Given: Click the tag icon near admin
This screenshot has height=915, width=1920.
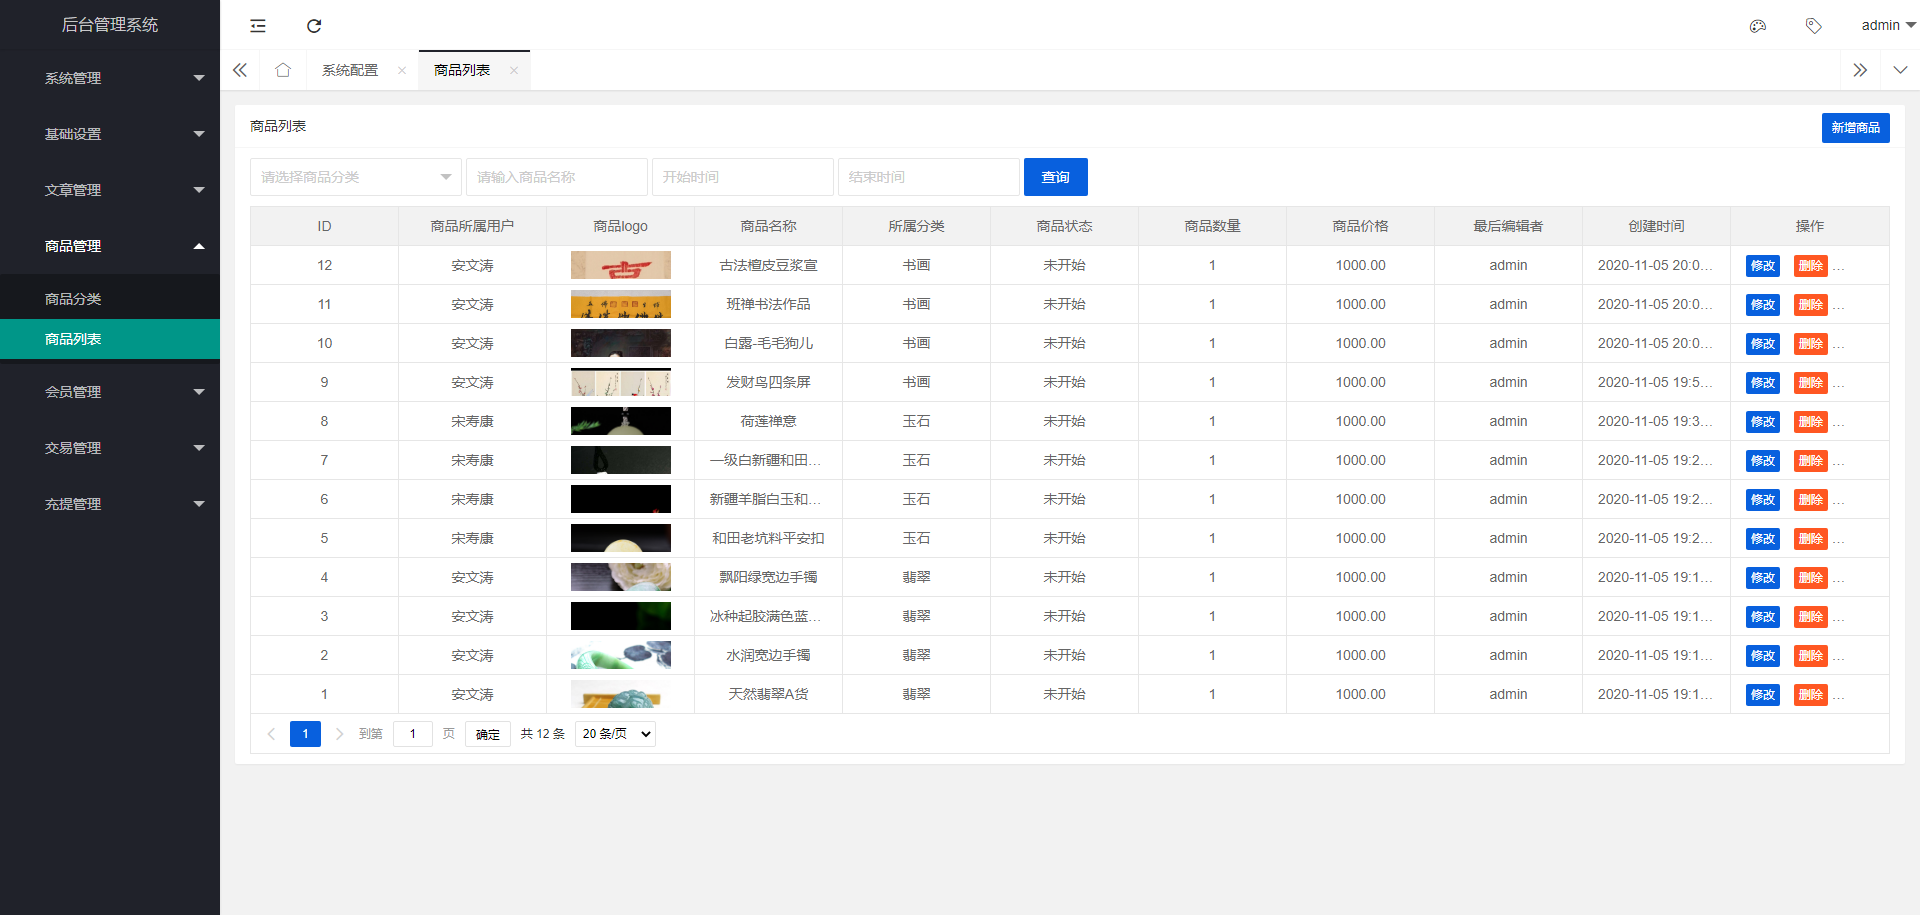Looking at the screenshot, I should point(1813,26).
